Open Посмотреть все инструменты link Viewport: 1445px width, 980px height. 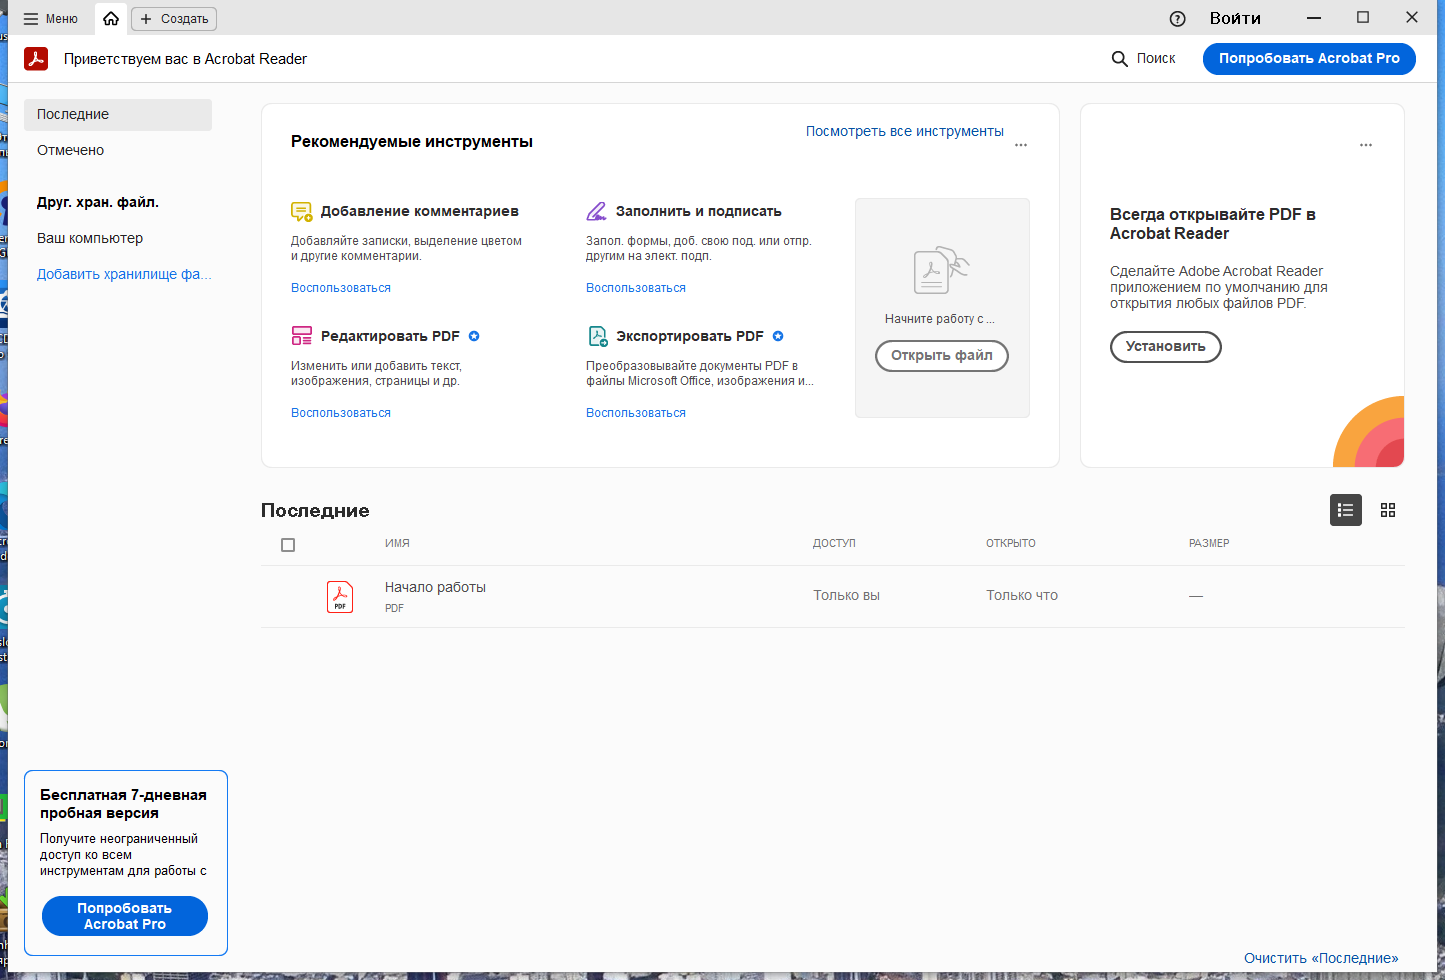904,131
